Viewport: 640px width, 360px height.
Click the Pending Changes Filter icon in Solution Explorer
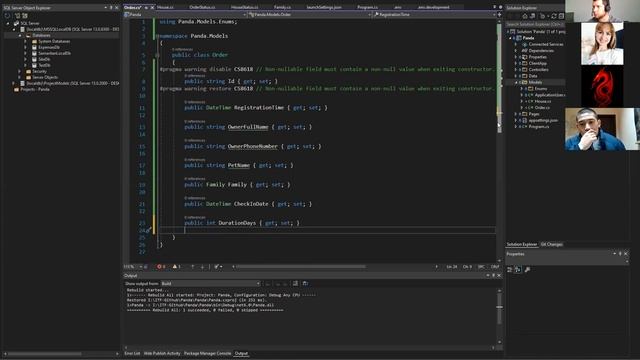tap(542, 16)
